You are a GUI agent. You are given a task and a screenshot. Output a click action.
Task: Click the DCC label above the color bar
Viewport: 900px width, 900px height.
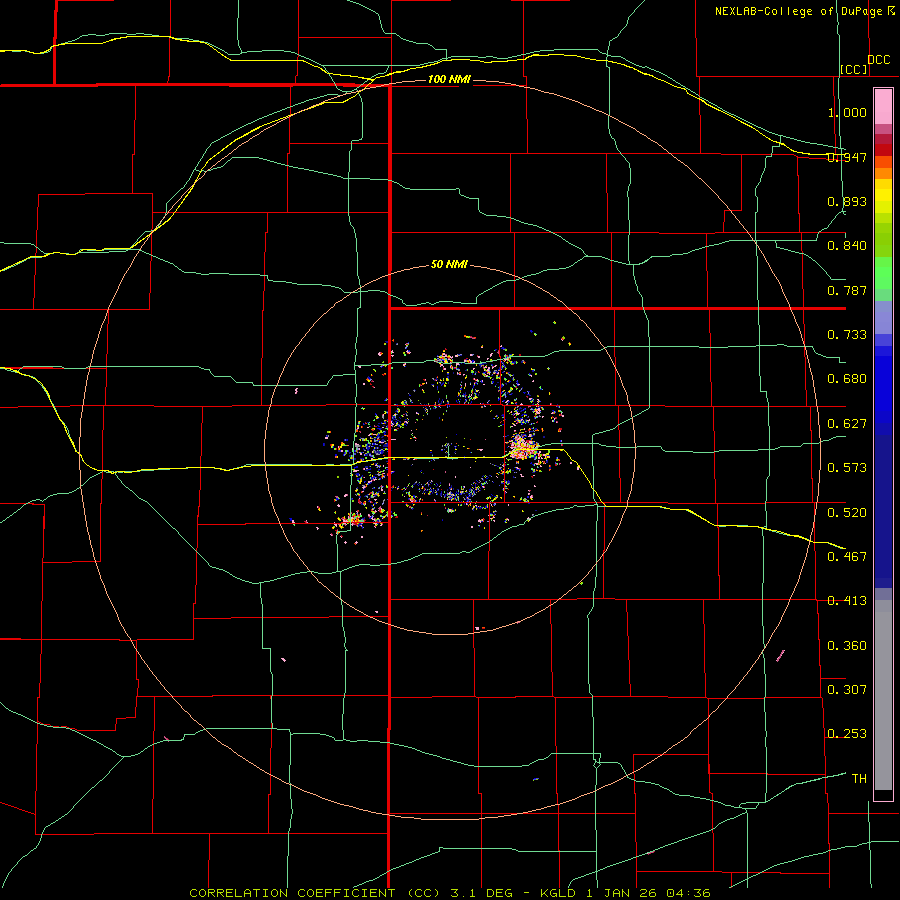click(879, 60)
